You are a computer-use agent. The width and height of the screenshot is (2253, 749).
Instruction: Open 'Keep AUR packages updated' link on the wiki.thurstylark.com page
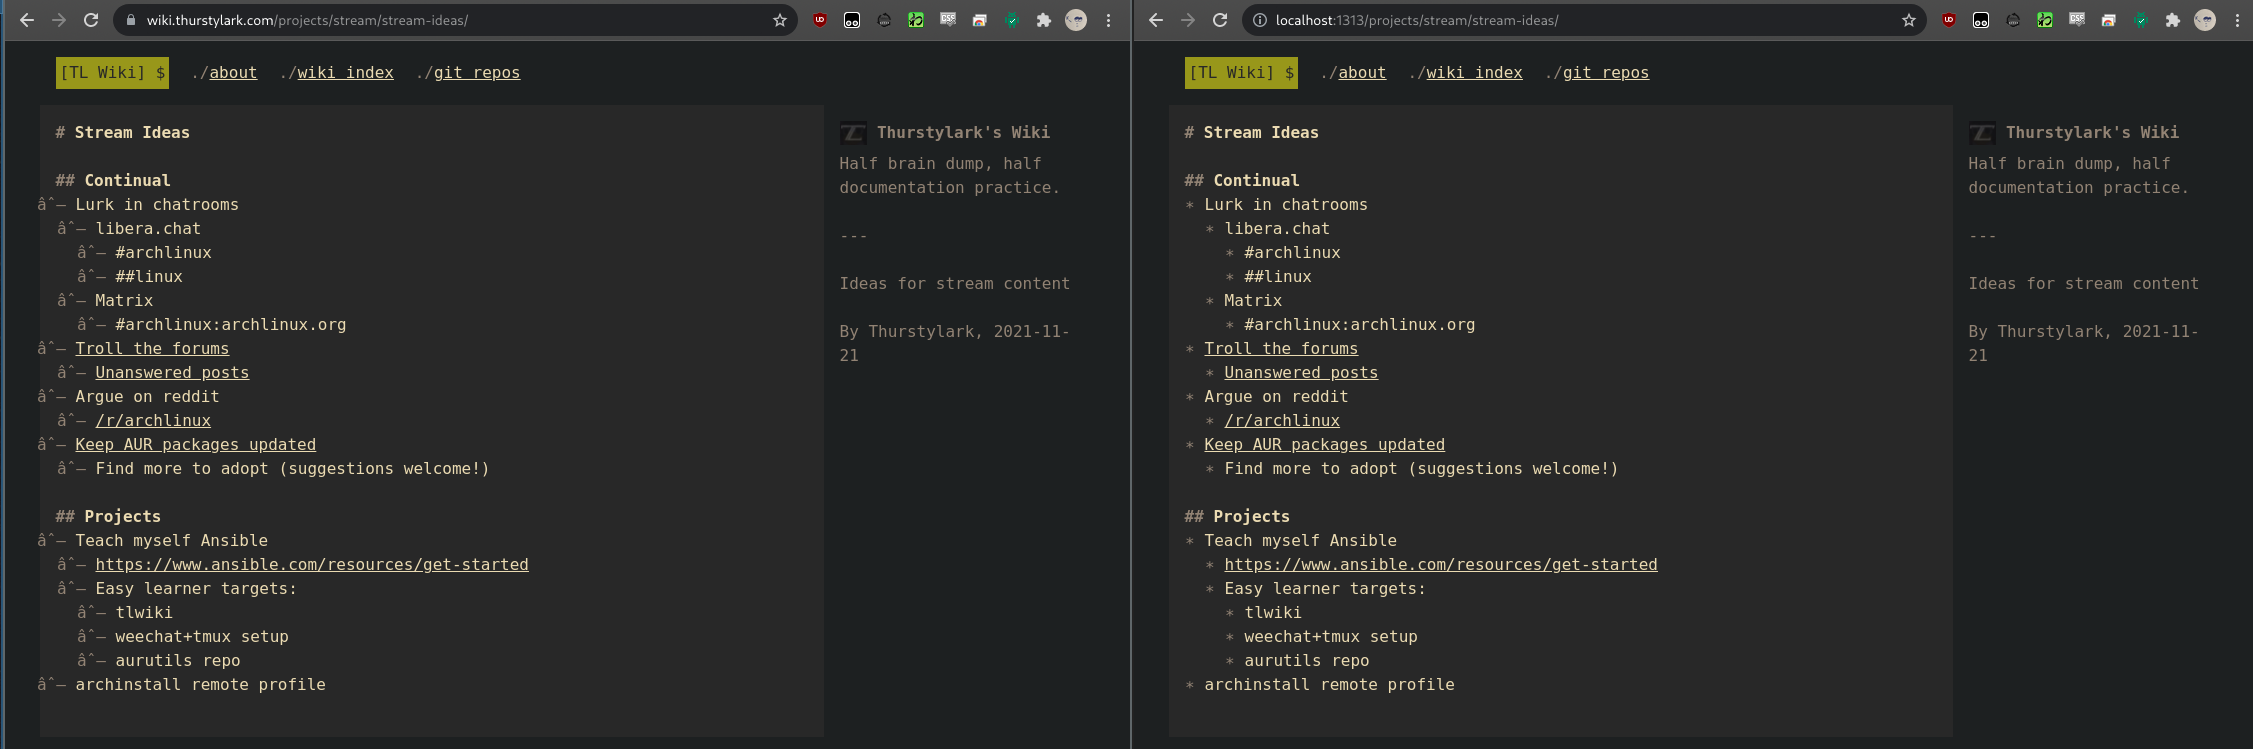(195, 445)
